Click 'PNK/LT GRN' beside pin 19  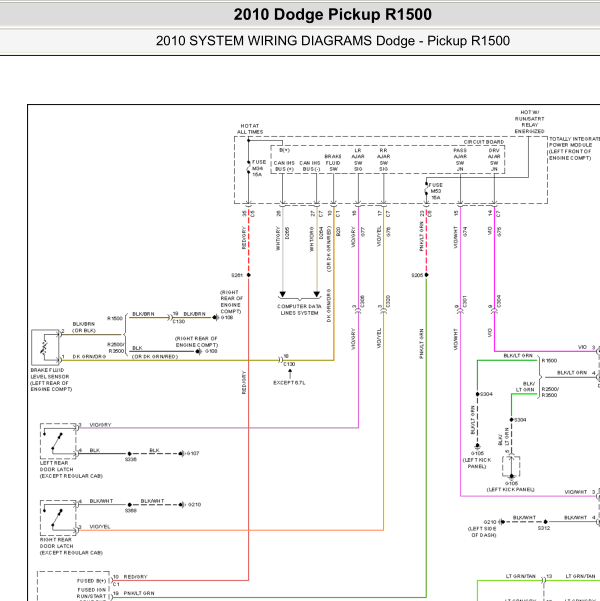(139, 593)
